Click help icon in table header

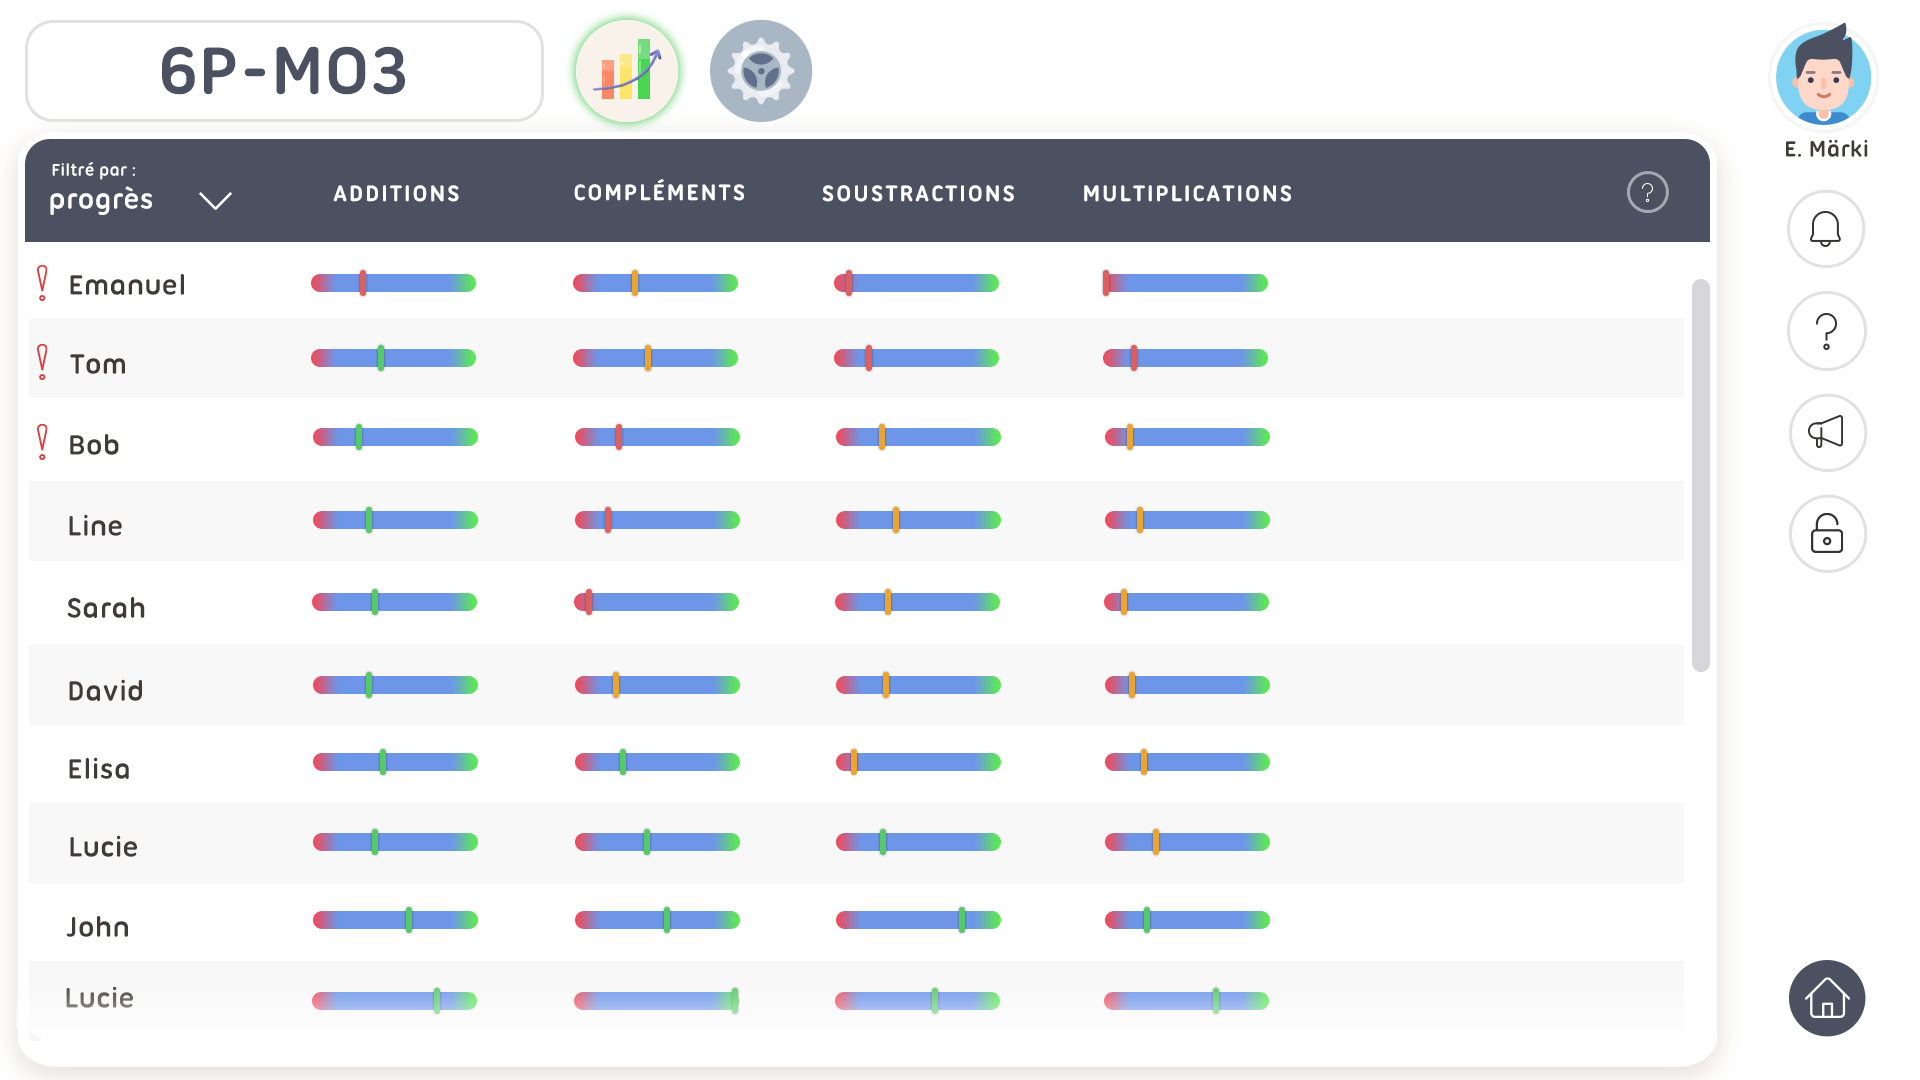click(x=1647, y=192)
